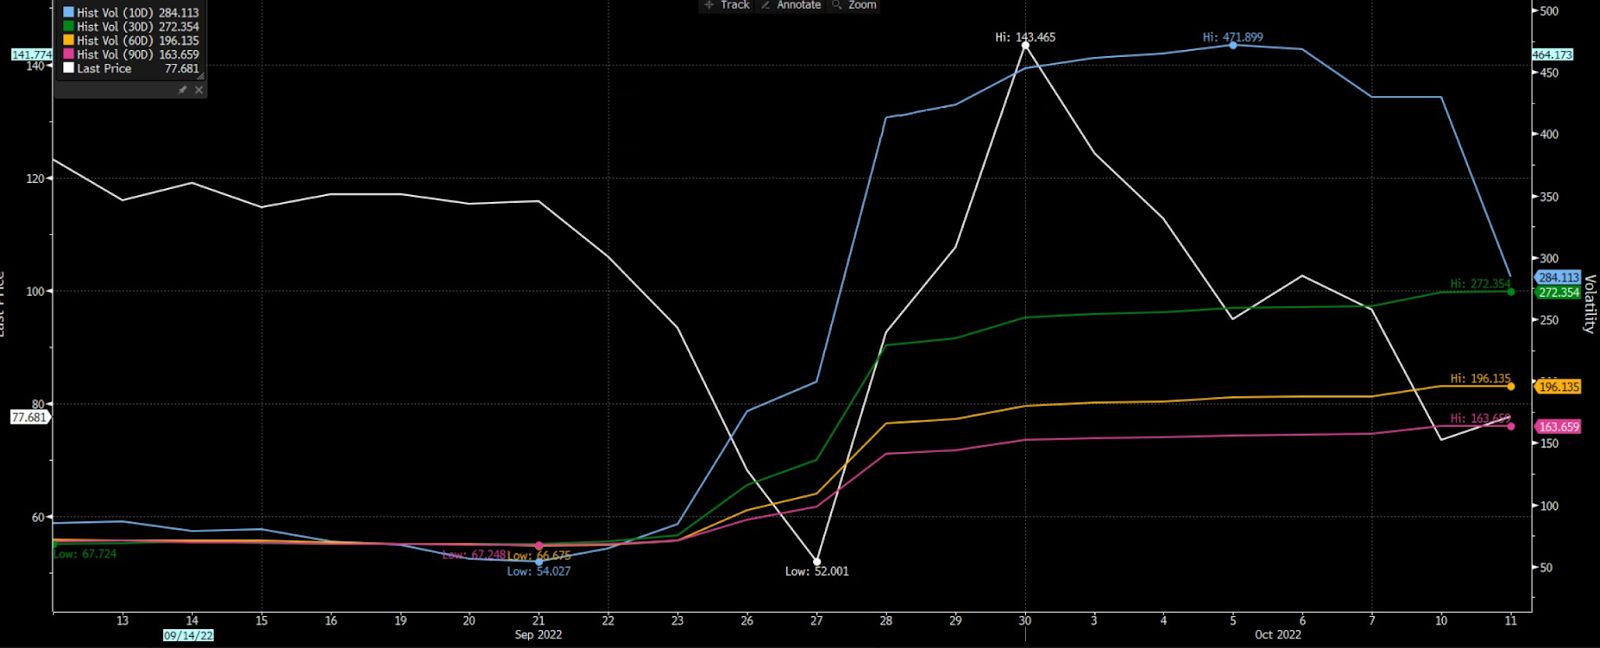Click the date 27 on the x-axis
1600x648 pixels.
click(817, 621)
